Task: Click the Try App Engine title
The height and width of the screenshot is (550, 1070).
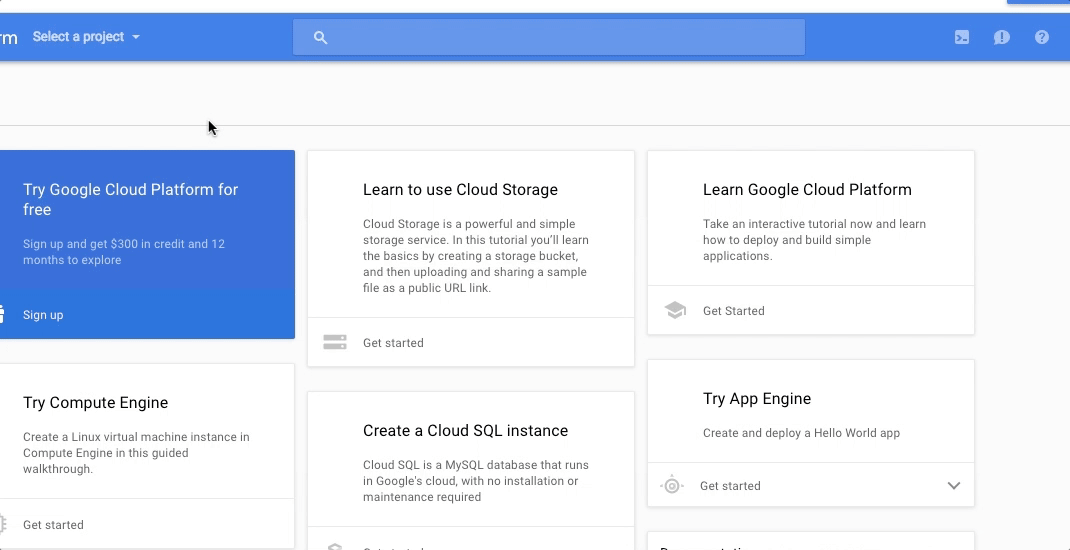Action: pos(757,399)
